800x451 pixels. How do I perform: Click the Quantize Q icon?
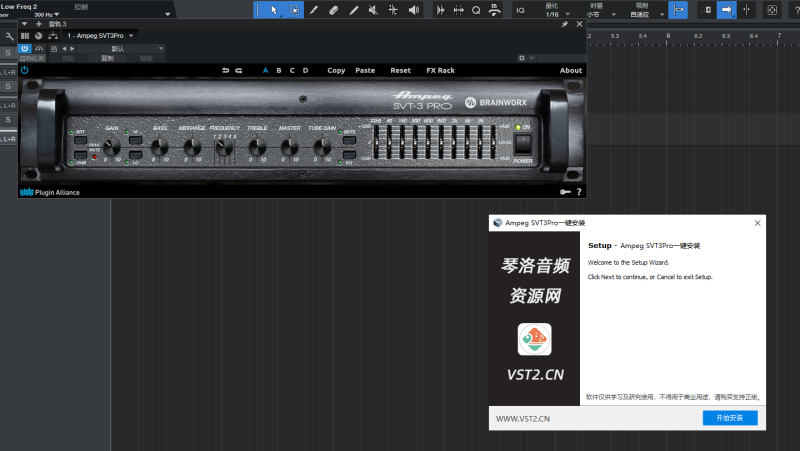point(476,10)
